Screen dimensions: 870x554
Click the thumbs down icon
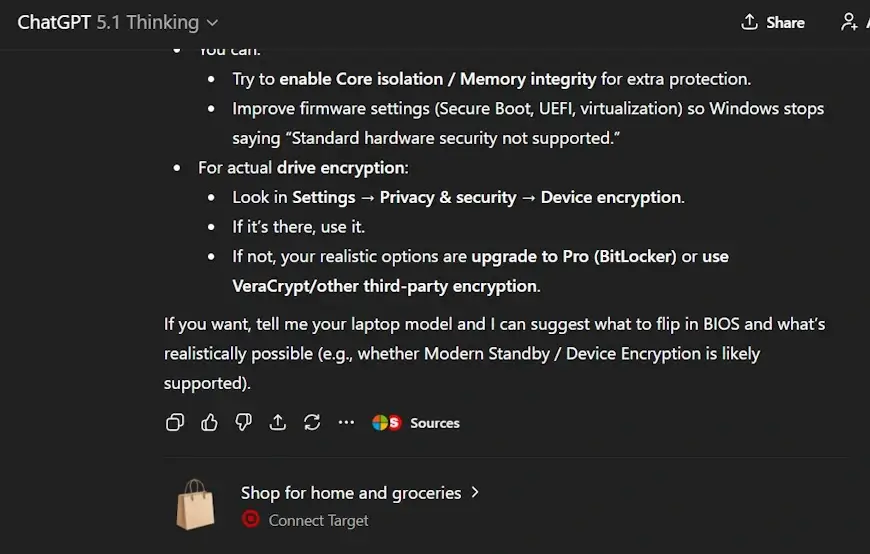pos(243,423)
